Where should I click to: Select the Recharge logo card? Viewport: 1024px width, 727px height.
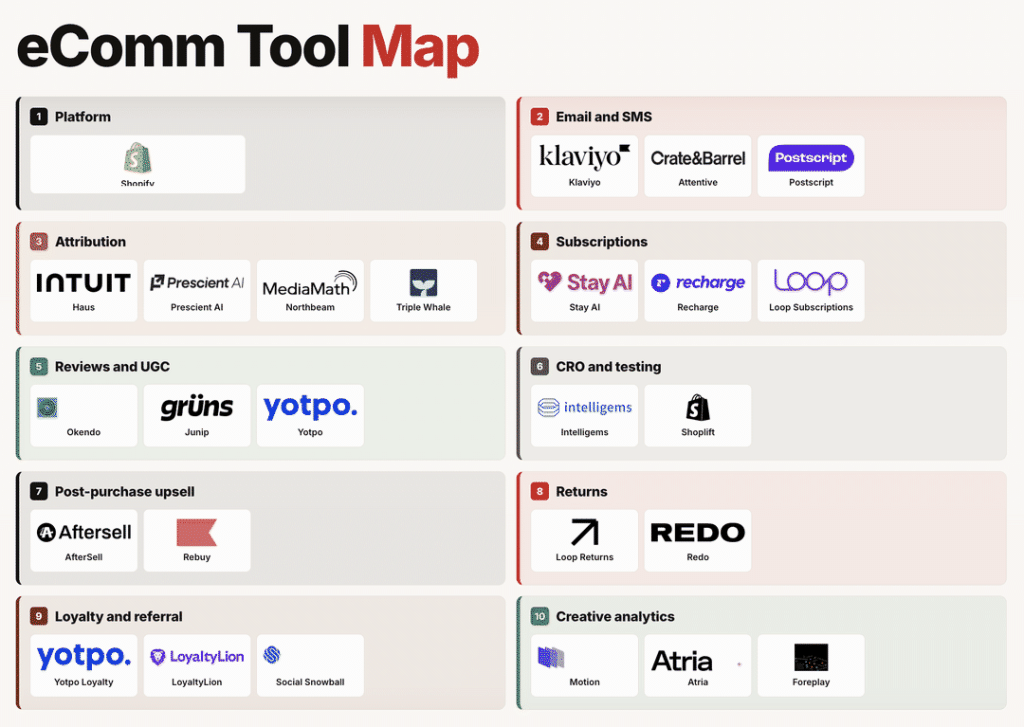pos(697,291)
